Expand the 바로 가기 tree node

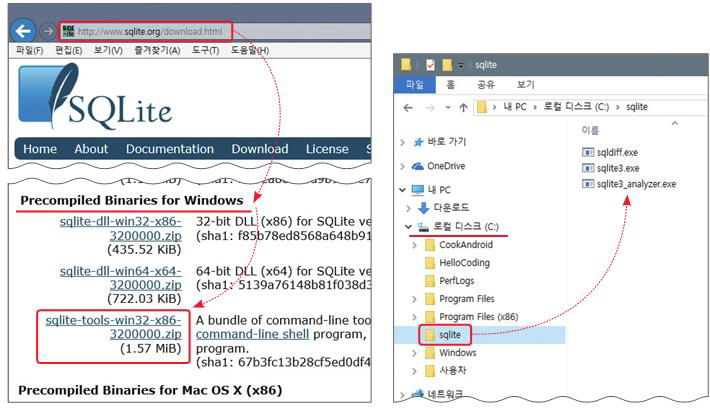click(403, 142)
